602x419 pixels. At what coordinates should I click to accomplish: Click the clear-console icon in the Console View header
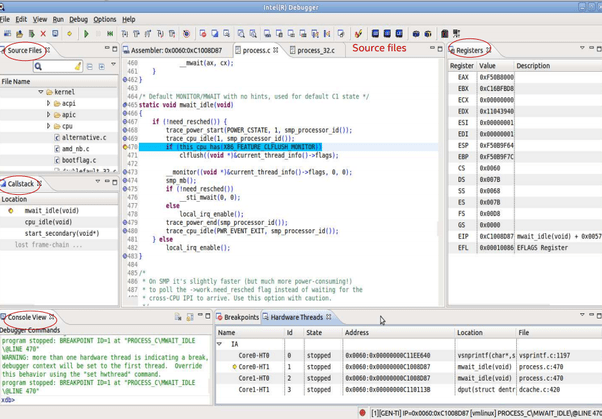[178, 317]
